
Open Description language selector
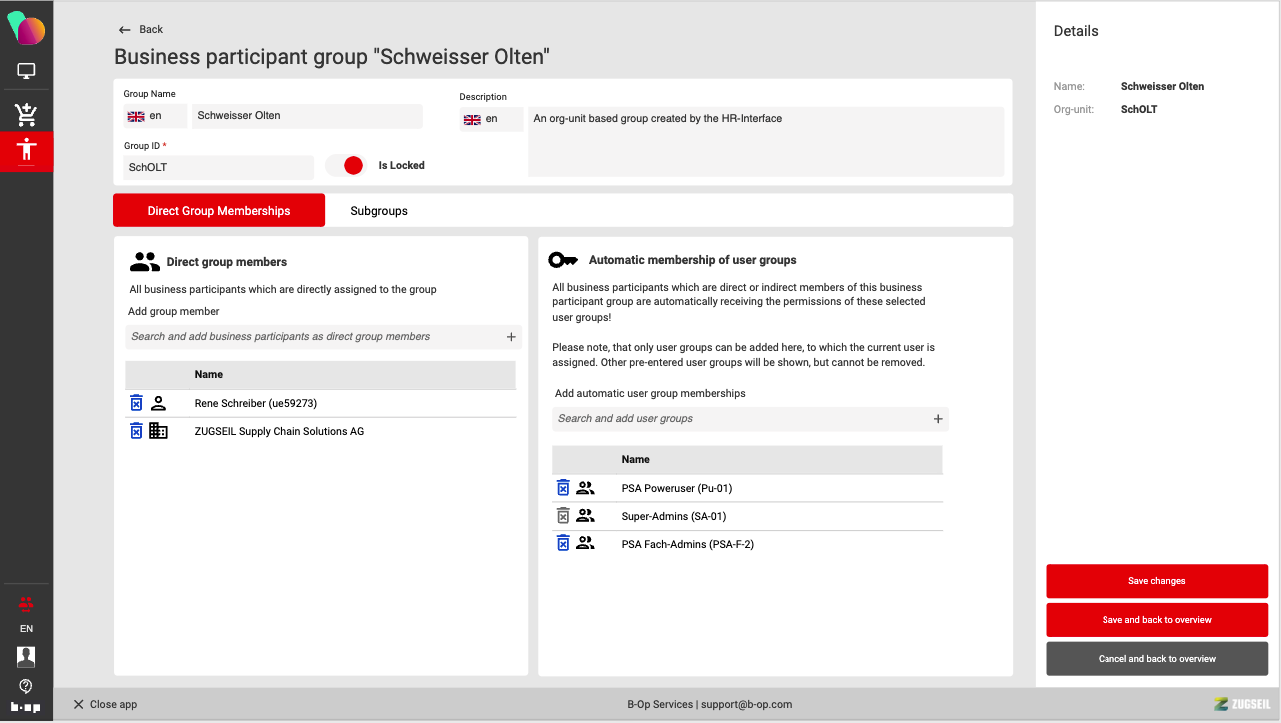490,119
